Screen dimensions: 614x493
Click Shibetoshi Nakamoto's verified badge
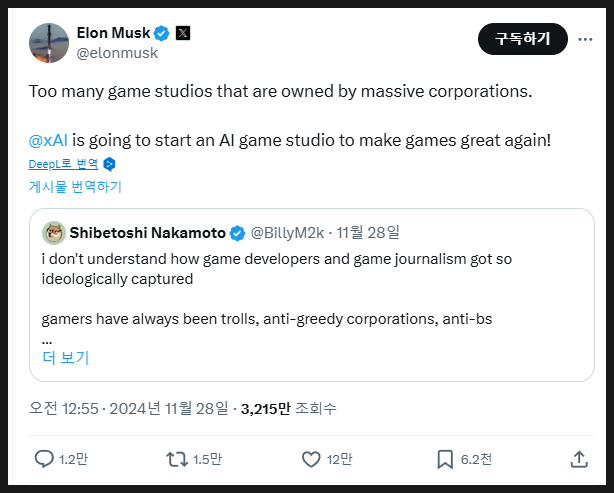tap(238, 233)
